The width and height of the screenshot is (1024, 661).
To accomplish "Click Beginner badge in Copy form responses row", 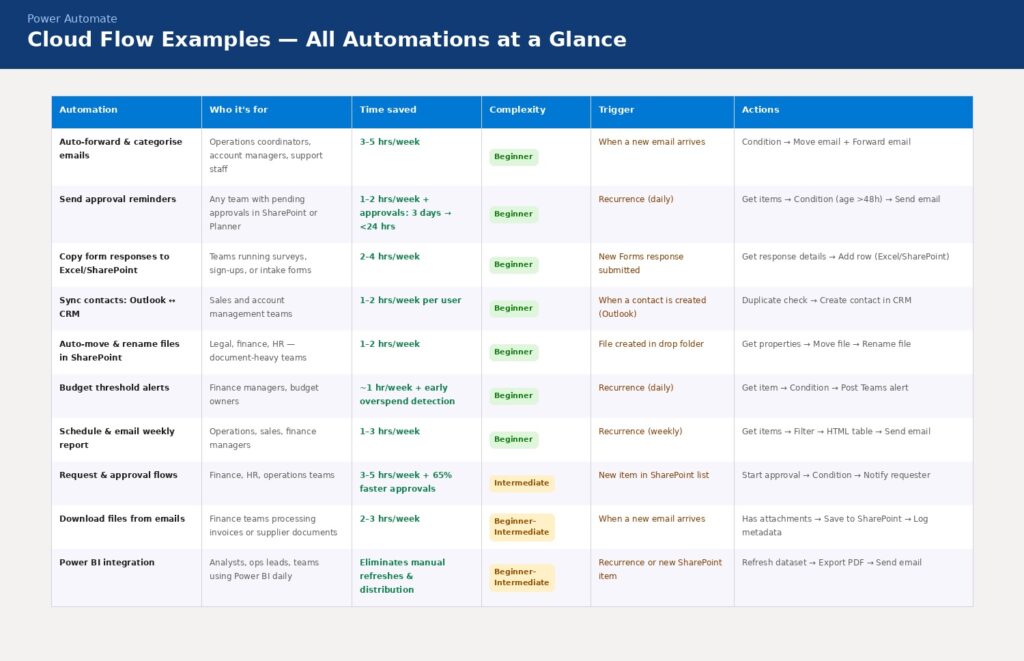I will (513, 265).
